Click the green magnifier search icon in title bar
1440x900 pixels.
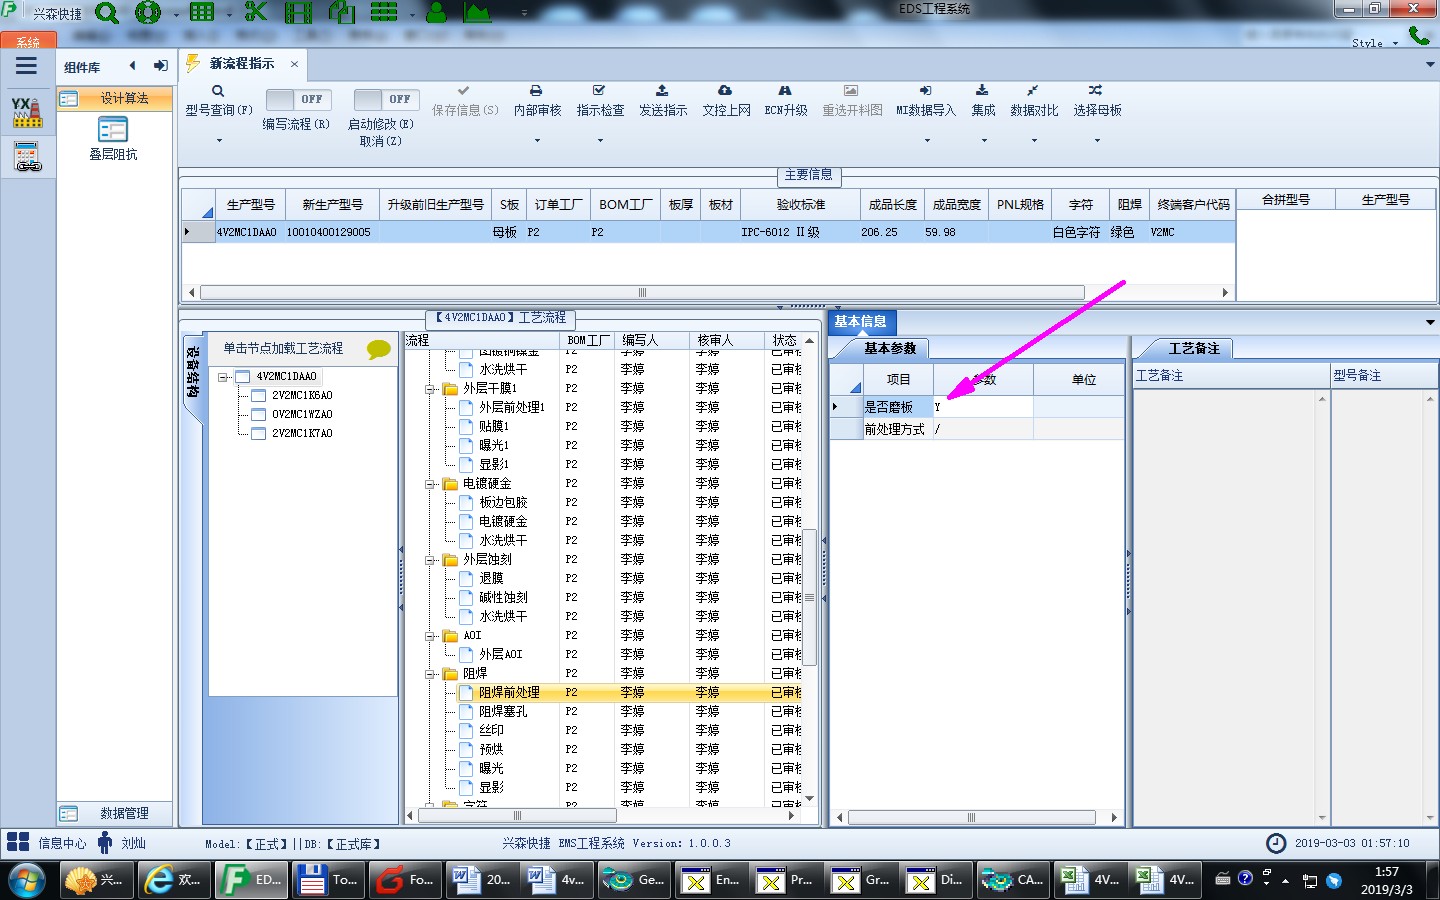pyautogui.click(x=106, y=13)
